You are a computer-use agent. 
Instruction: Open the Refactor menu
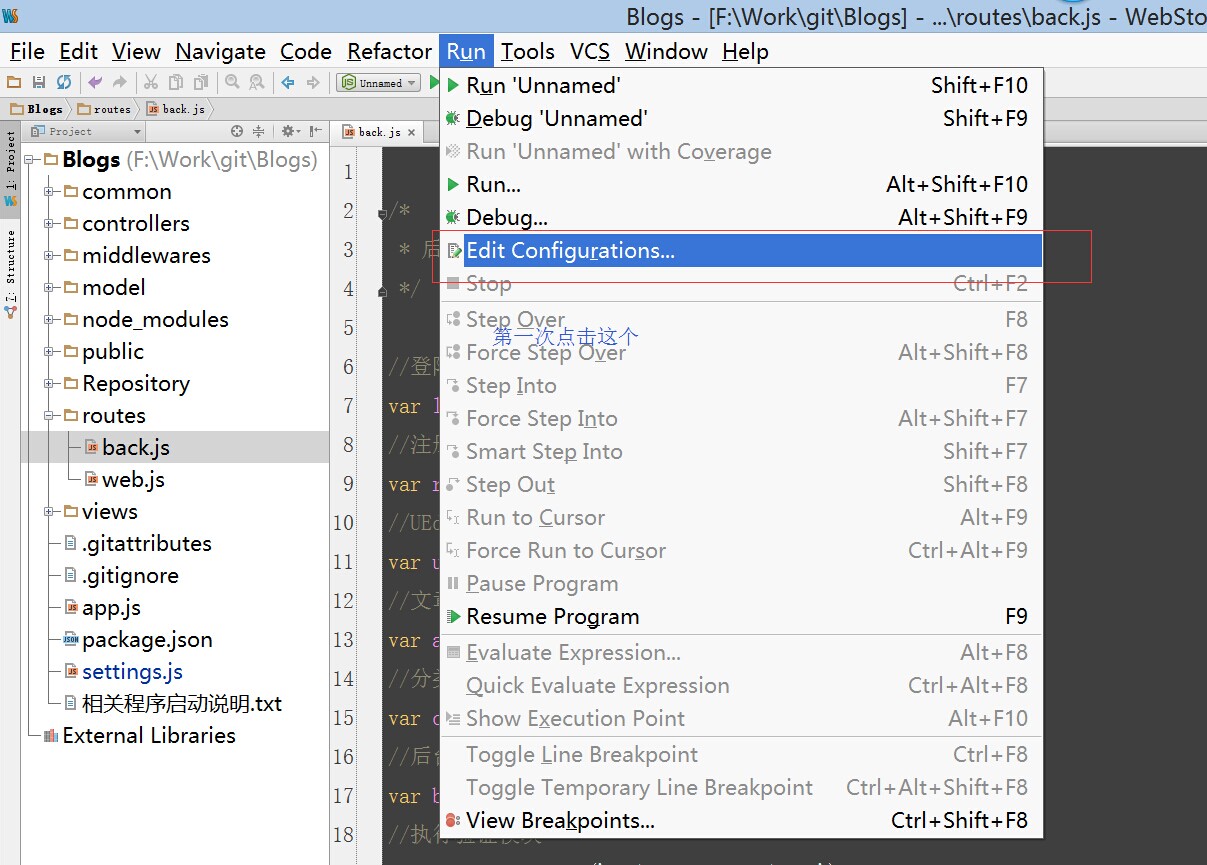coord(389,51)
